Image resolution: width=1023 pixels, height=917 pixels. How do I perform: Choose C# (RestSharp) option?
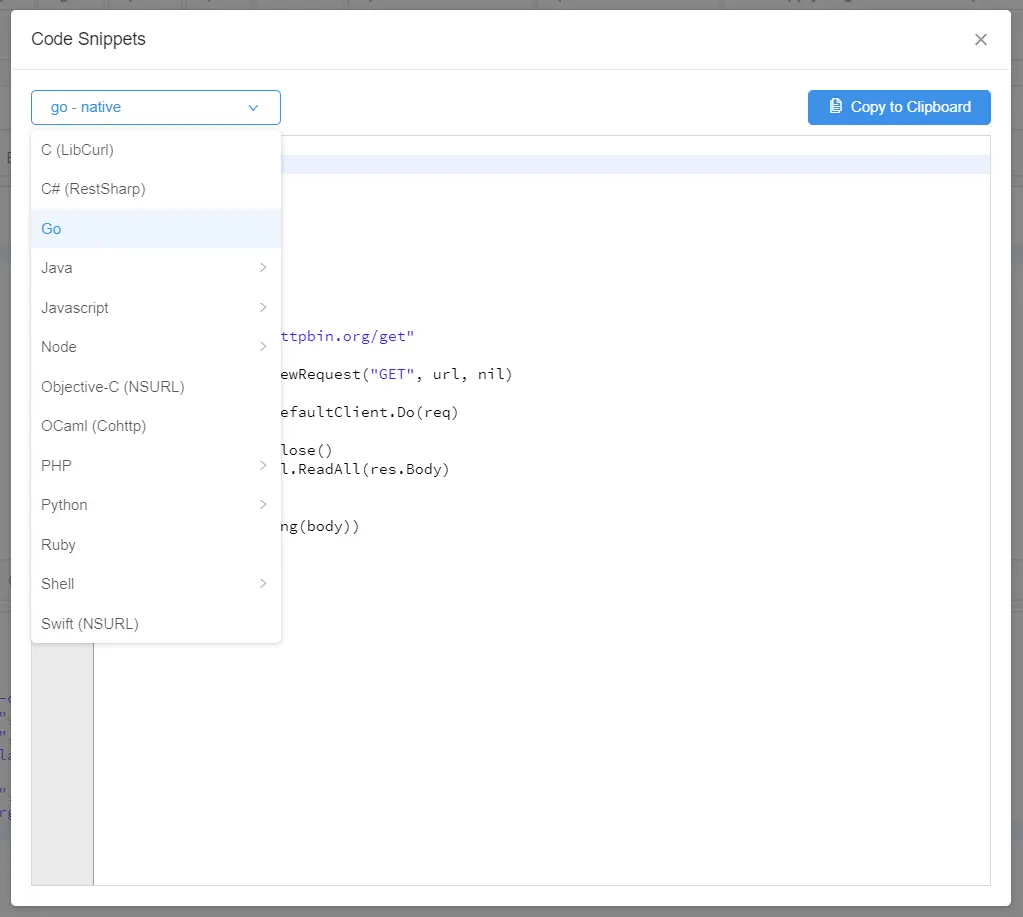tap(94, 189)
